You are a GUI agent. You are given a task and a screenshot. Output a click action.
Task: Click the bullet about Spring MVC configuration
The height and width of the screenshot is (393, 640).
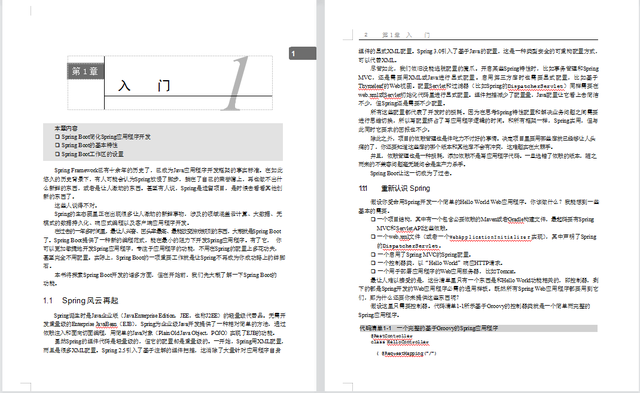point(421,254)
